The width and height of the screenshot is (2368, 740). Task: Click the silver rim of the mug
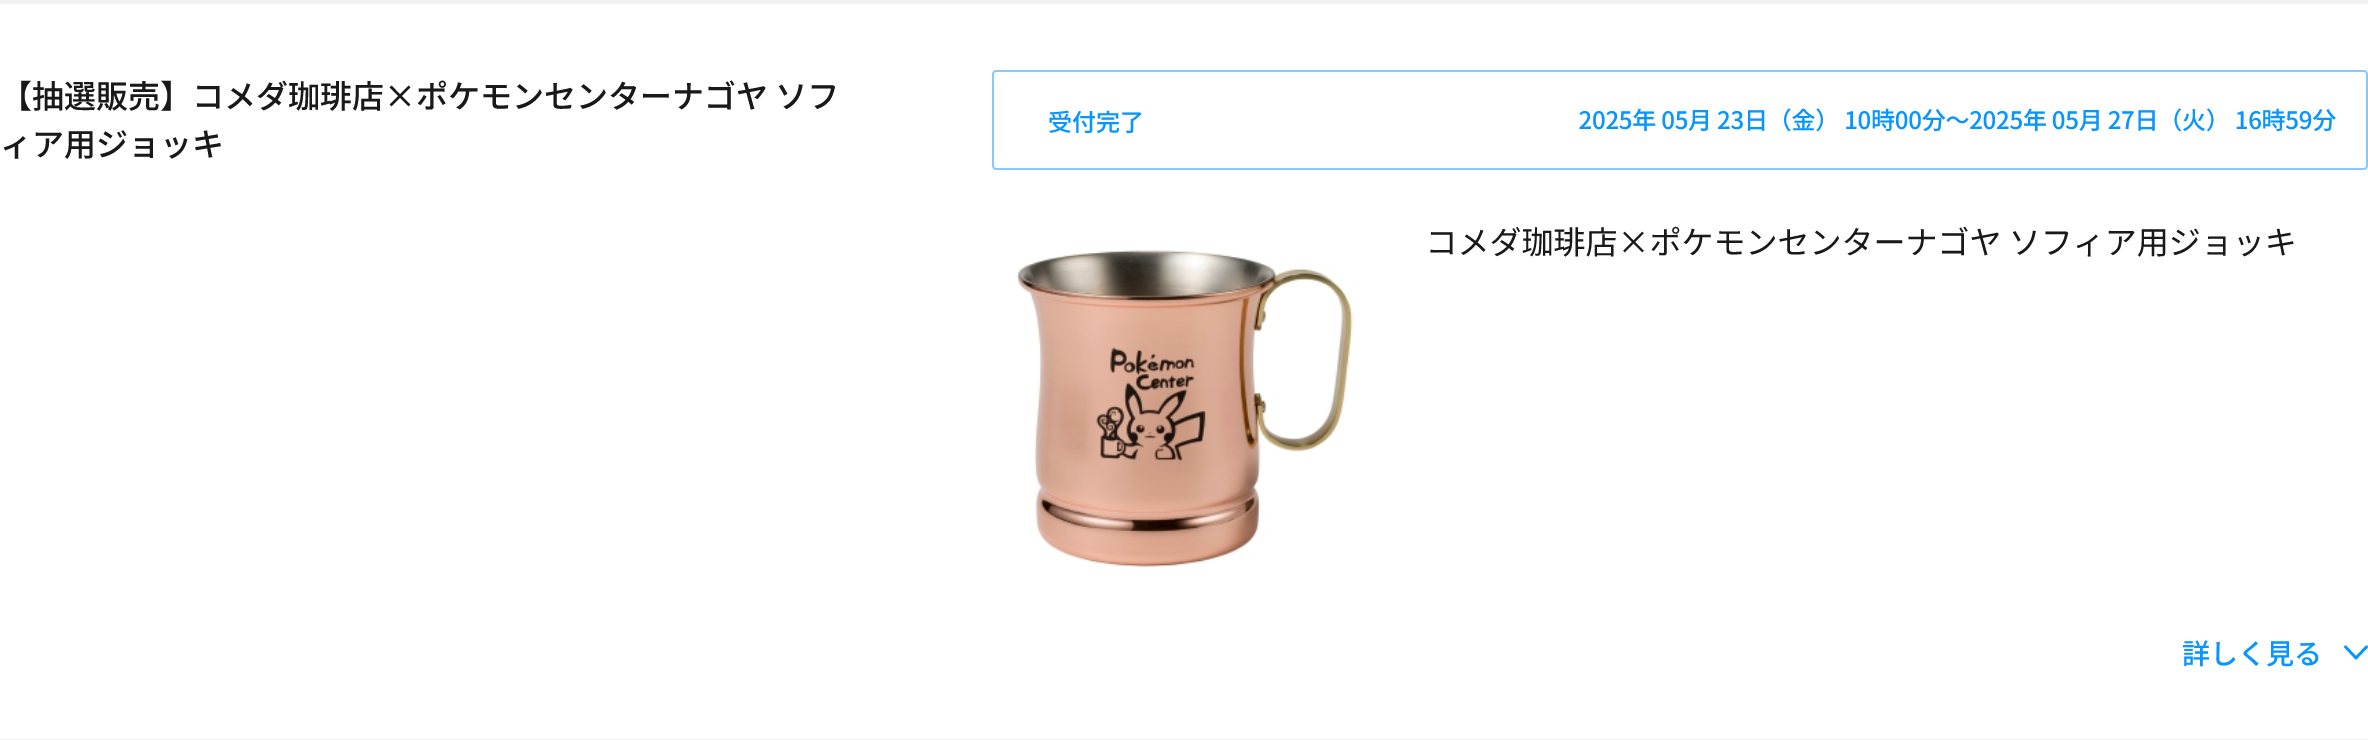[x=1147, y=271]
